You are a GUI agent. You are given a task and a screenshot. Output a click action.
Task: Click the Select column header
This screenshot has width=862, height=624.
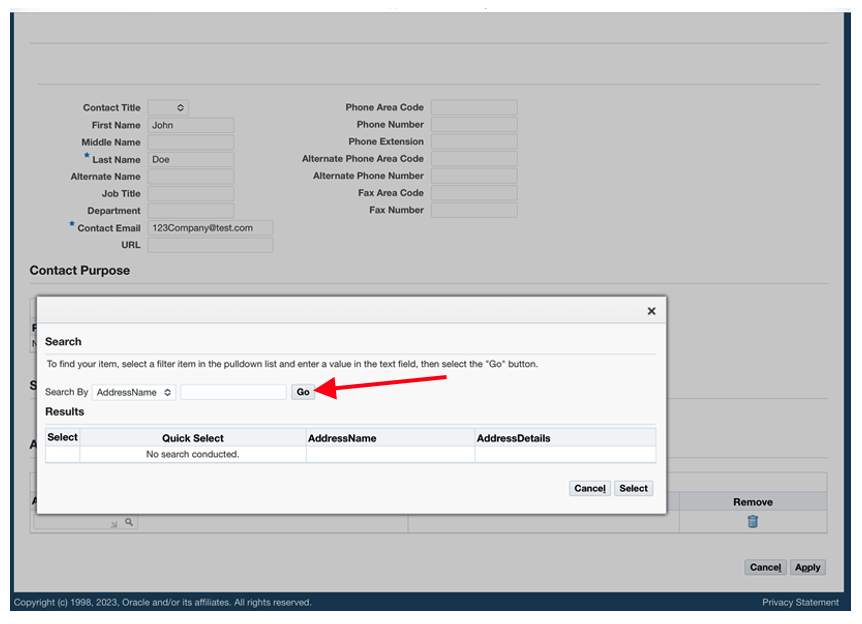tap(62, 437)
